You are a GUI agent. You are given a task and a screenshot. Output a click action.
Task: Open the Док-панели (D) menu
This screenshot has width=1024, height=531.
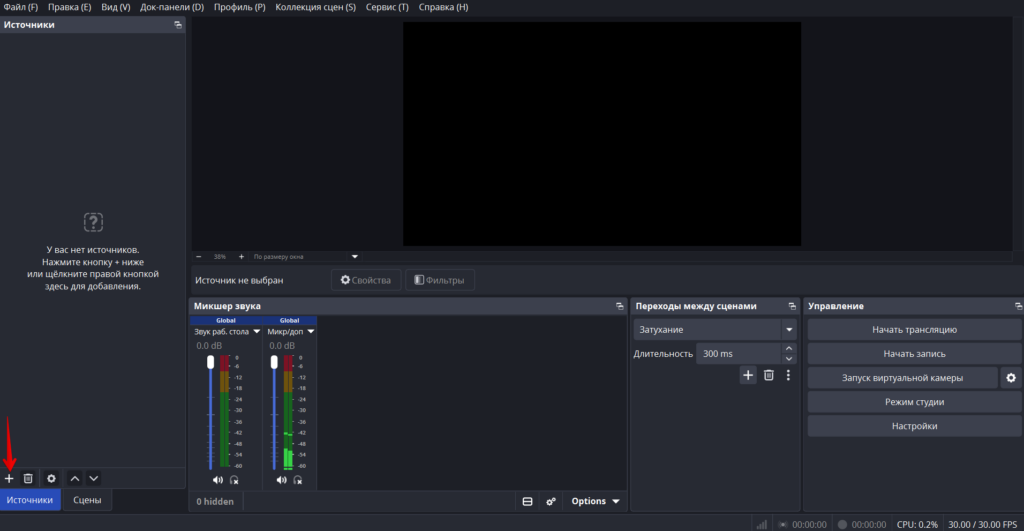pyautogui.click(x=172, y=7)
